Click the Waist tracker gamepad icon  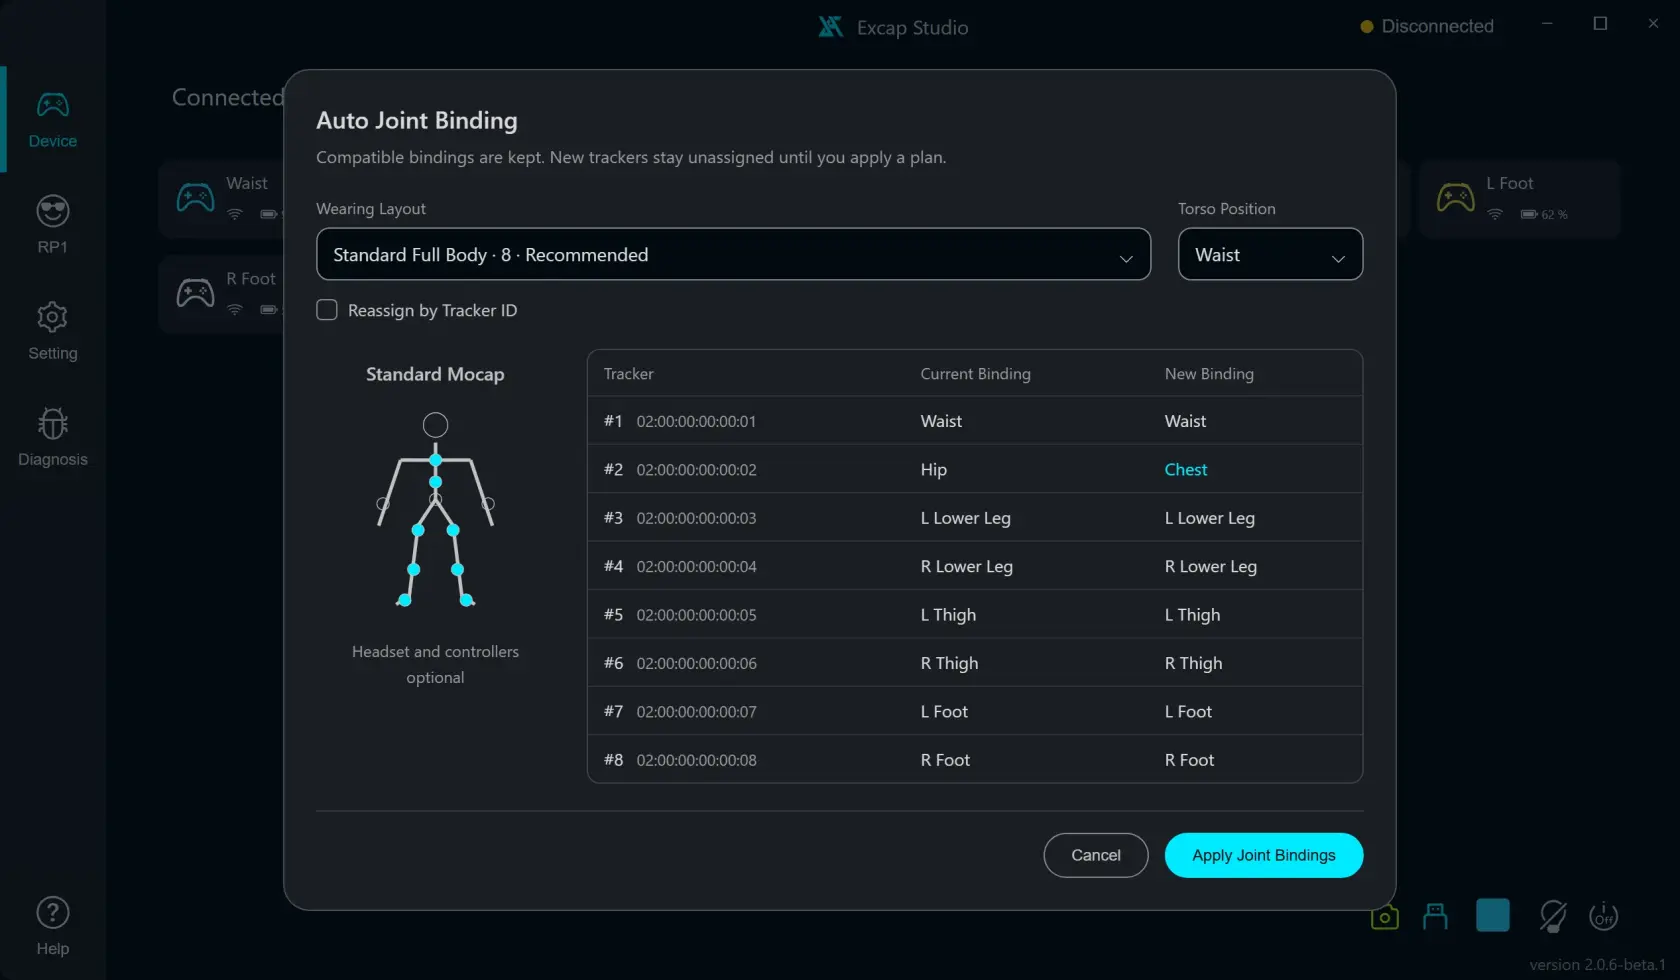(195, 197)
